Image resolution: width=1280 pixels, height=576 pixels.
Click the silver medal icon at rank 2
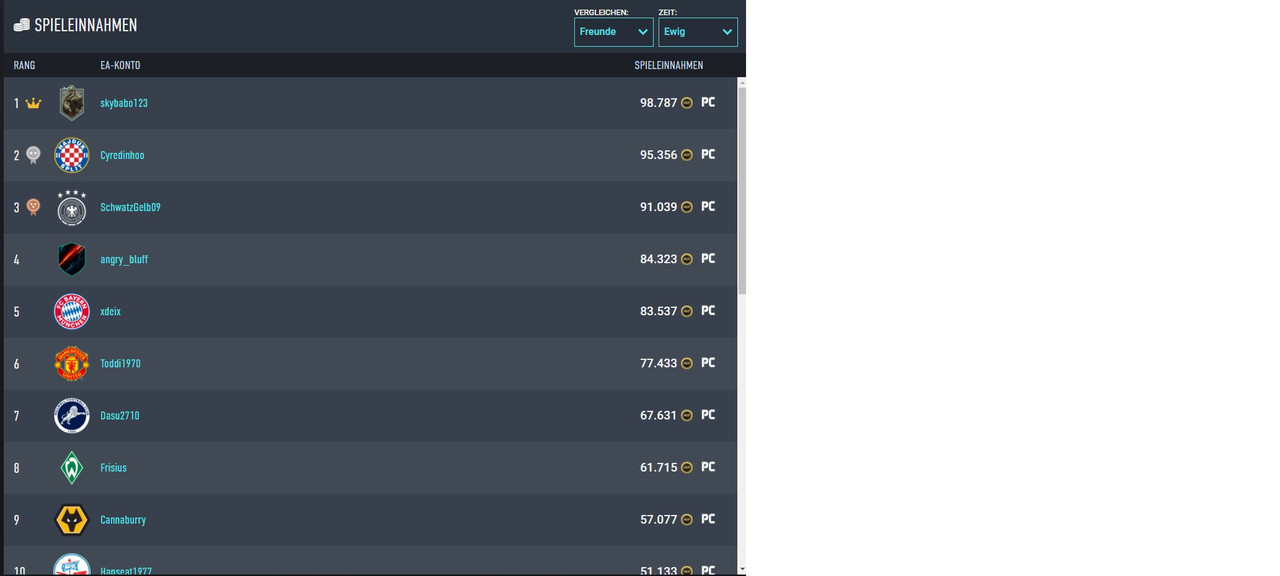coord(33,155)
